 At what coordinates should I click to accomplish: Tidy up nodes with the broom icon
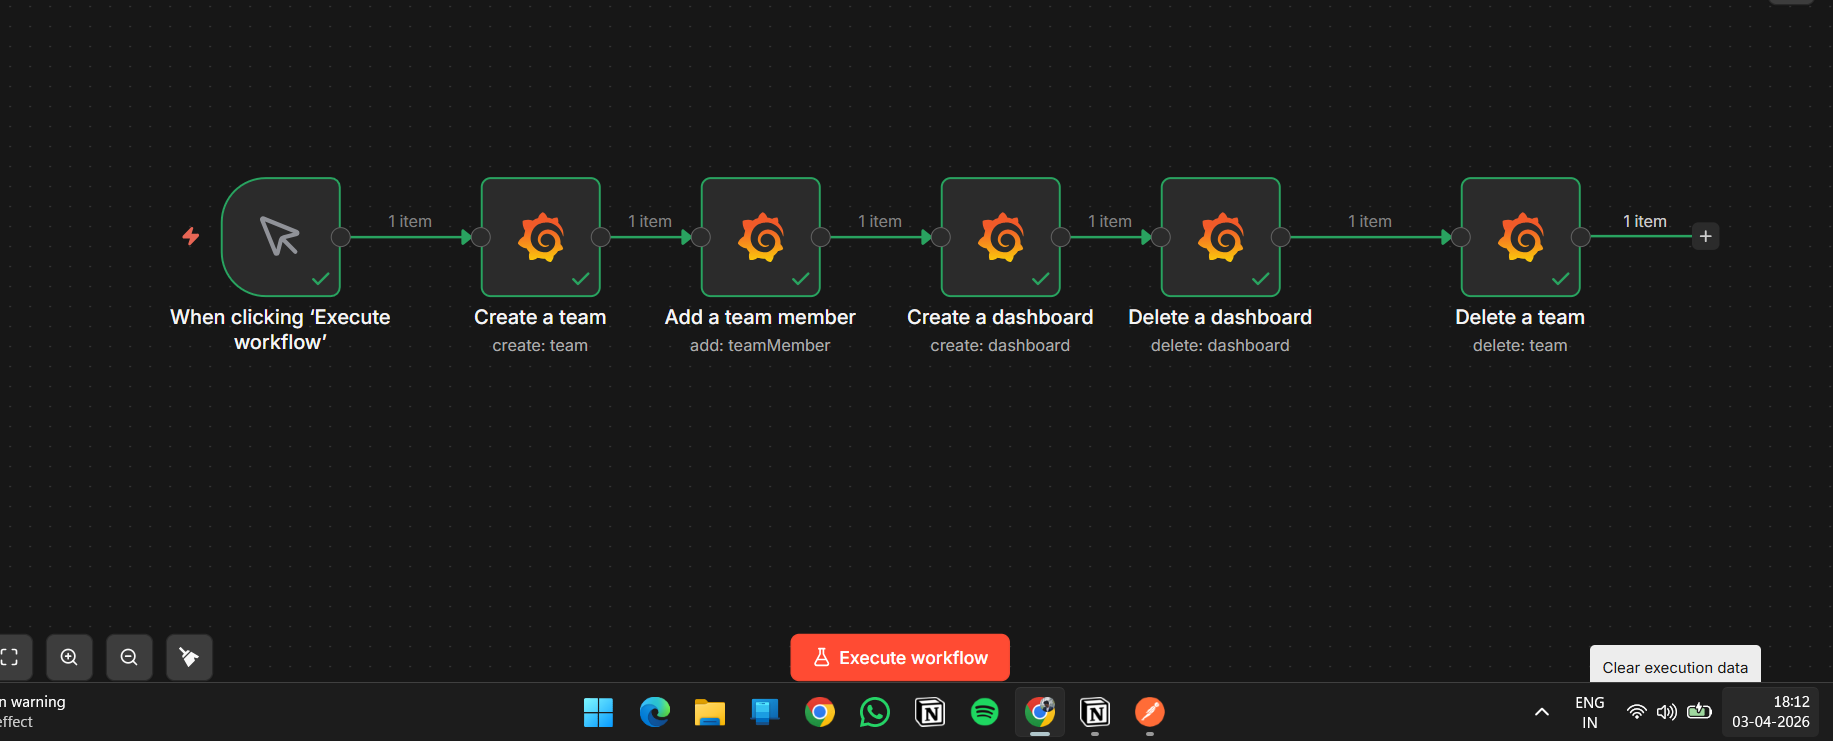coord(189,657)
